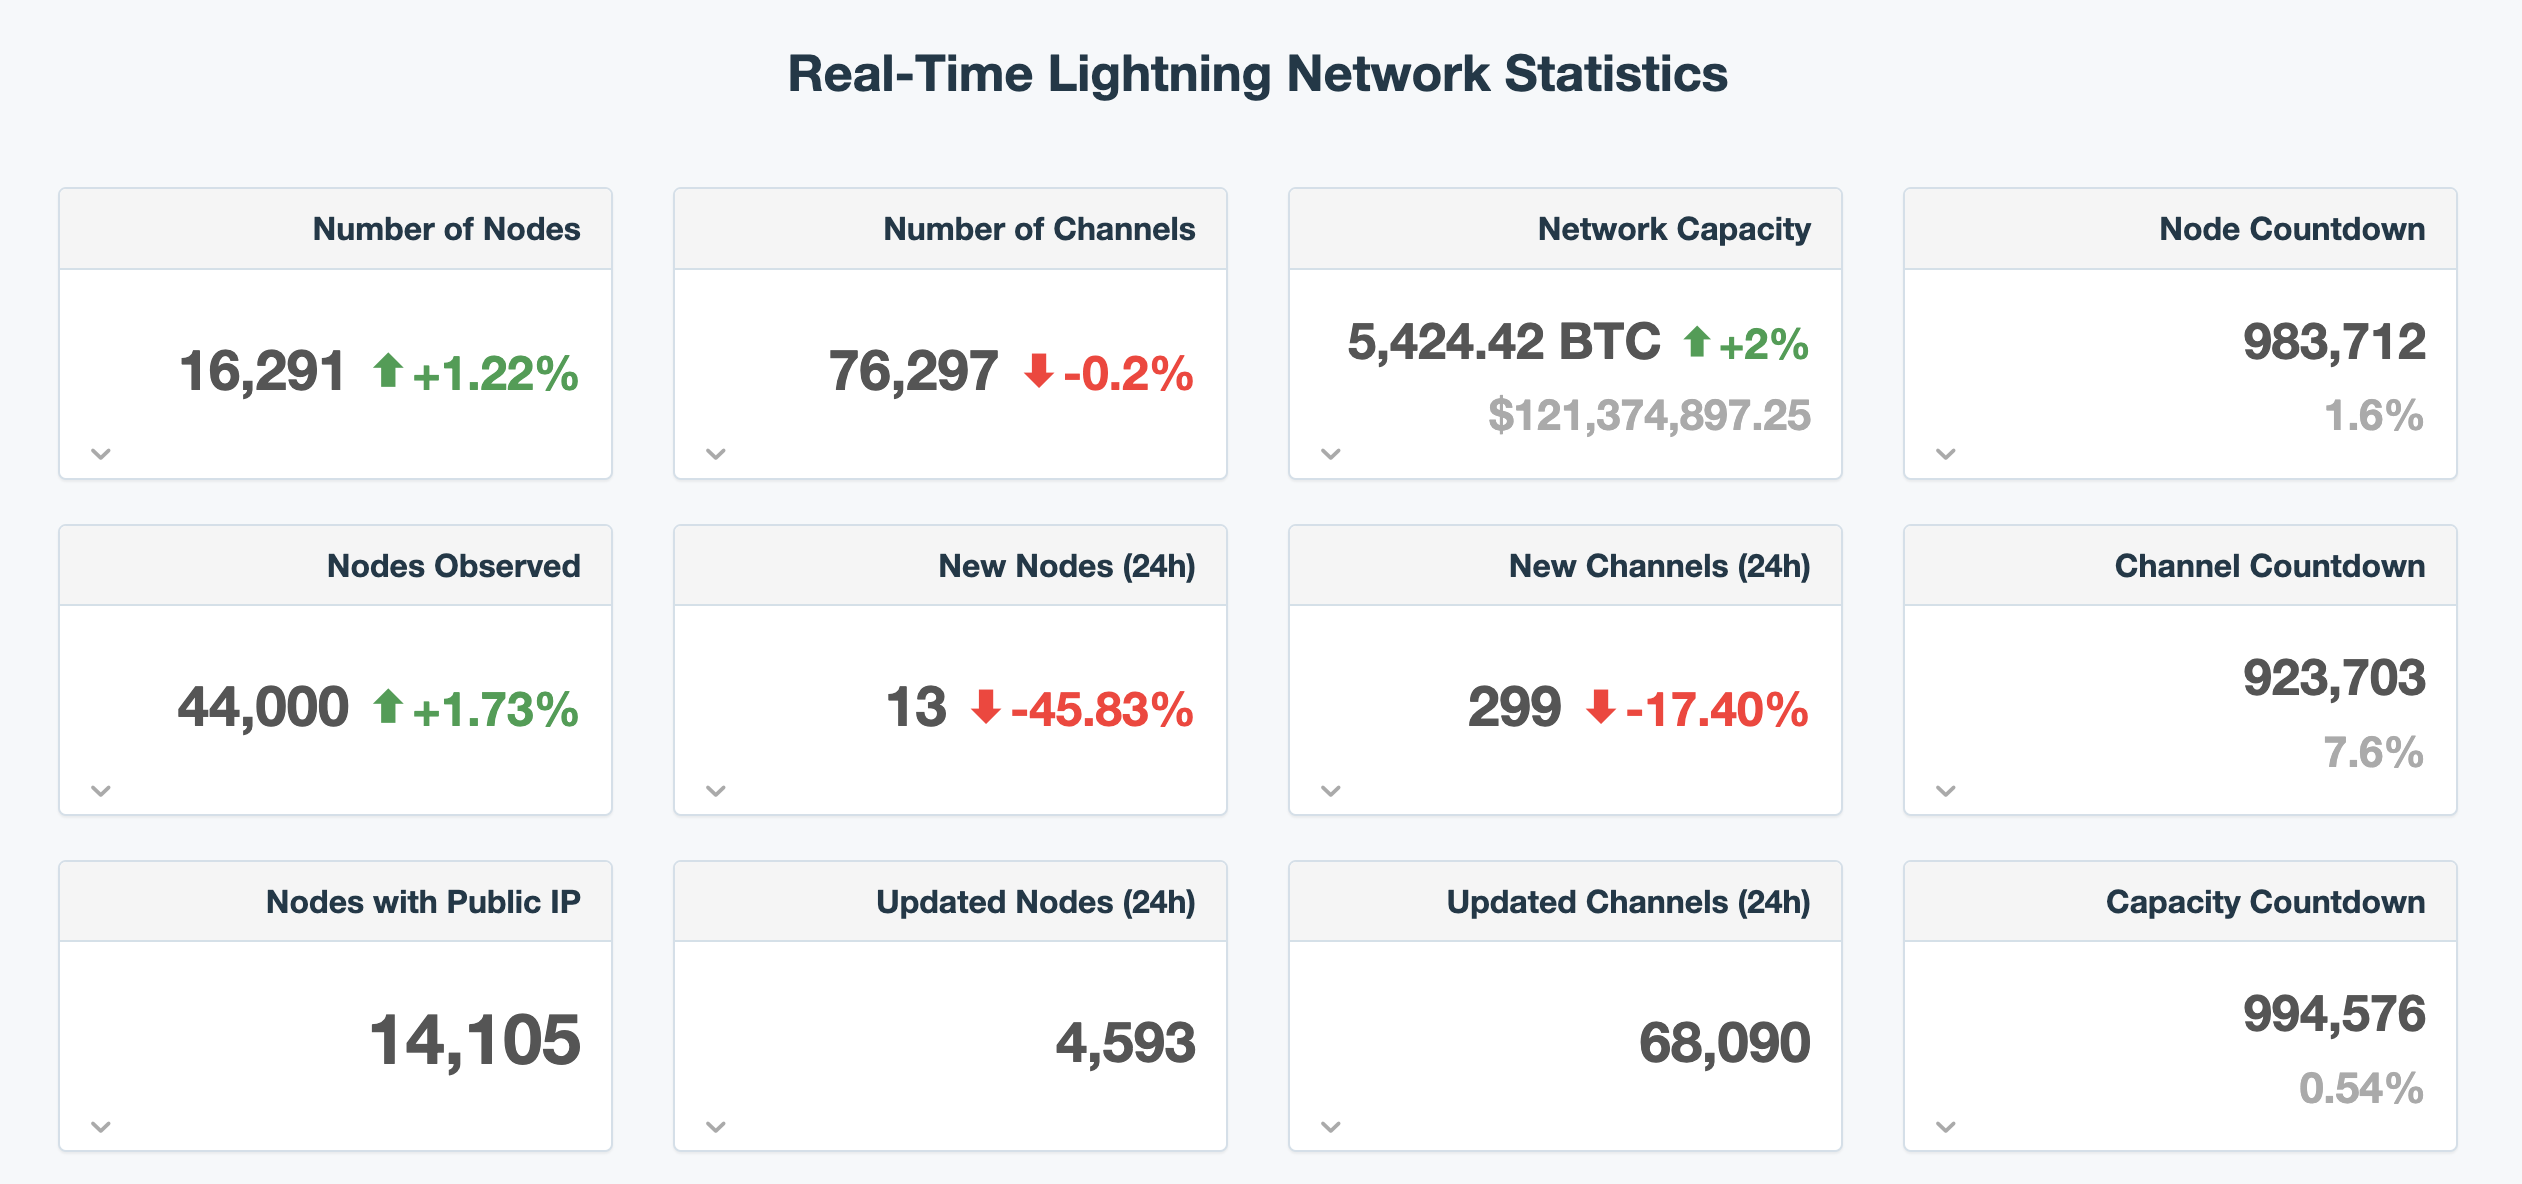Click the red down arrow beside -0.2%
Viewport: 2522px width, 1184px height.
[x=1039, y=371]
